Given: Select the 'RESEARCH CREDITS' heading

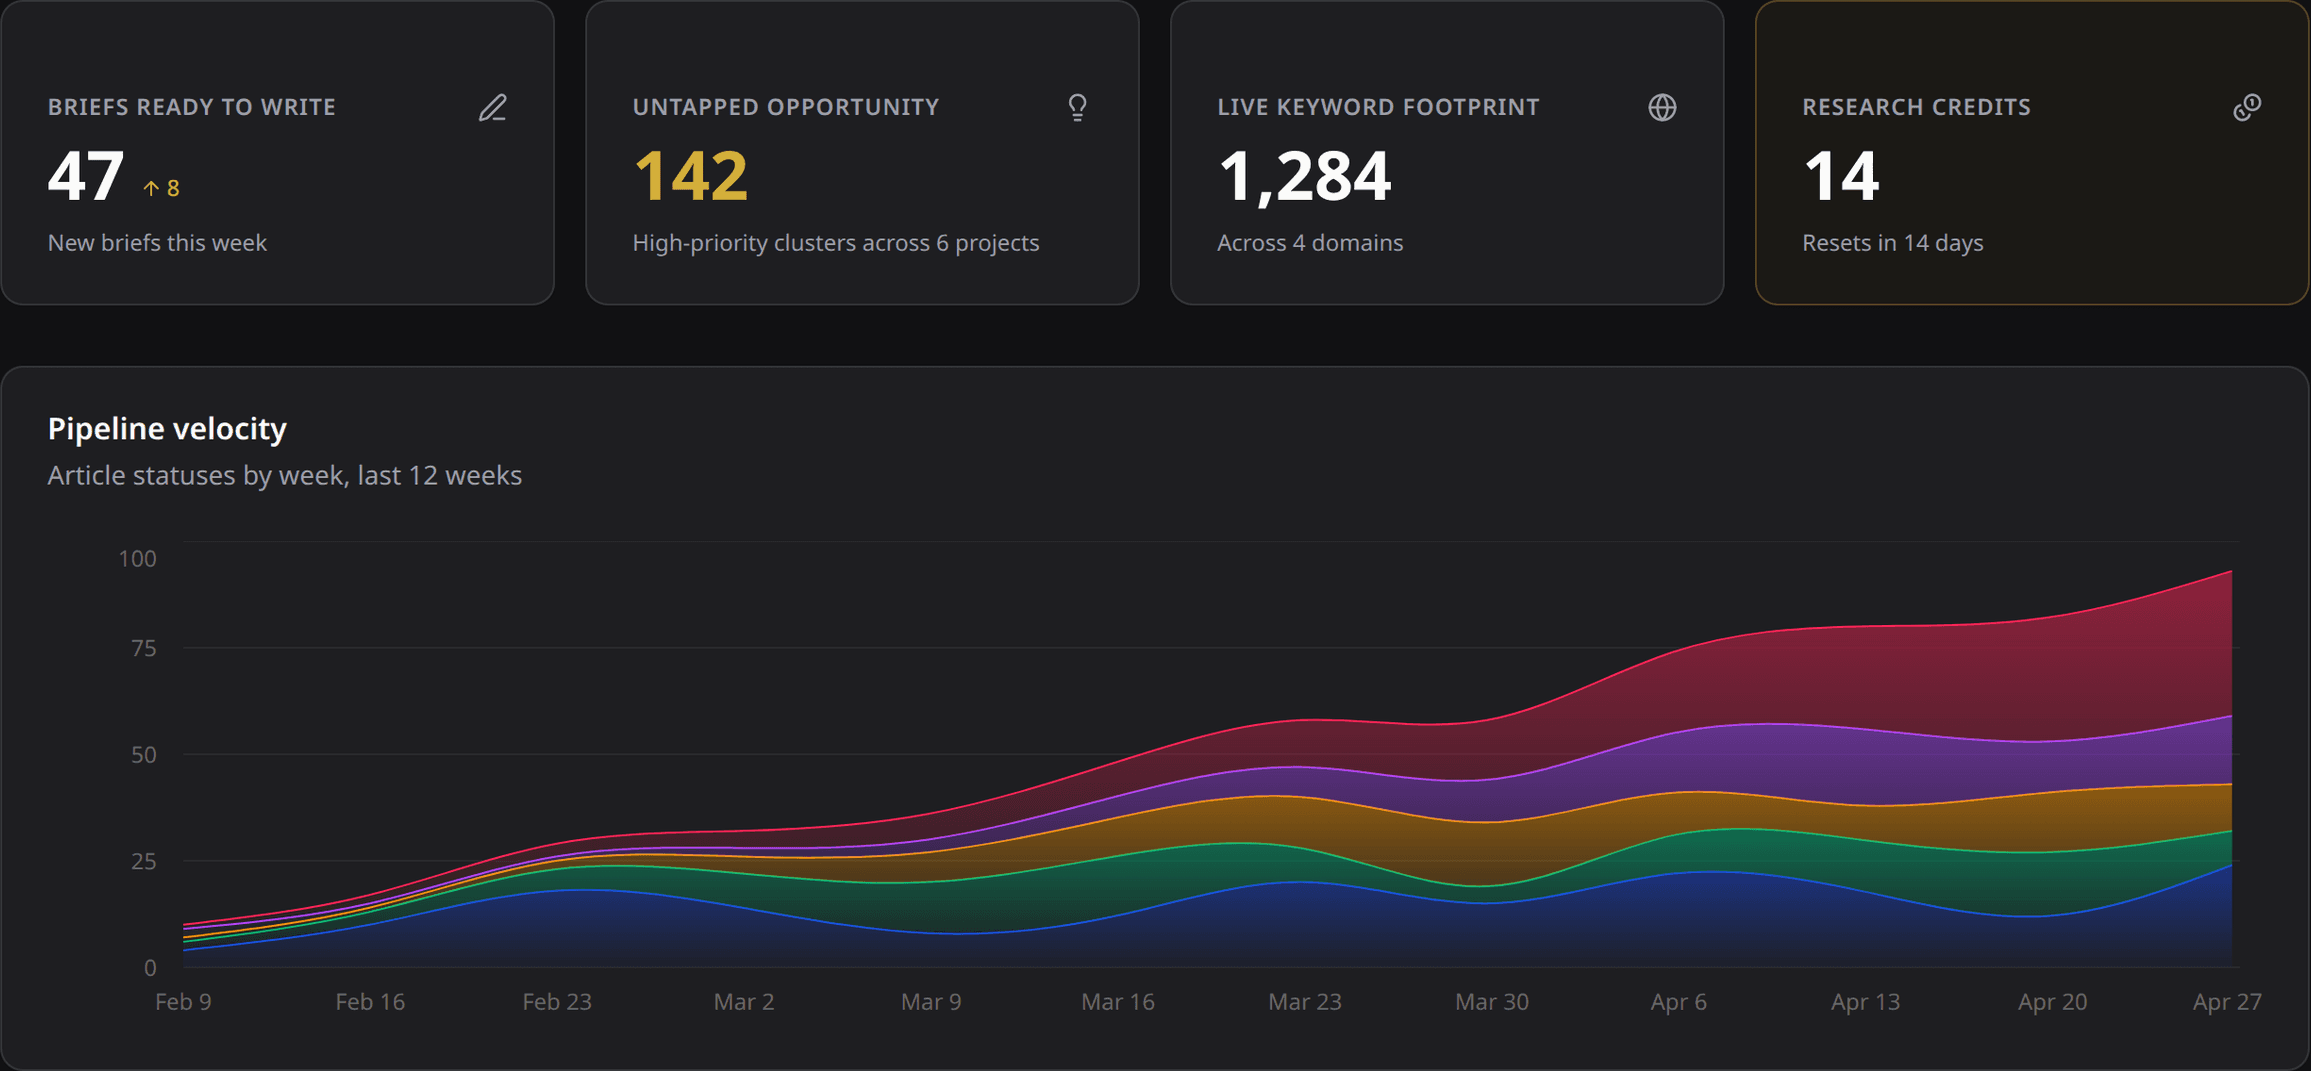Looking at the screenshot, I should (x=1916, y=107).
